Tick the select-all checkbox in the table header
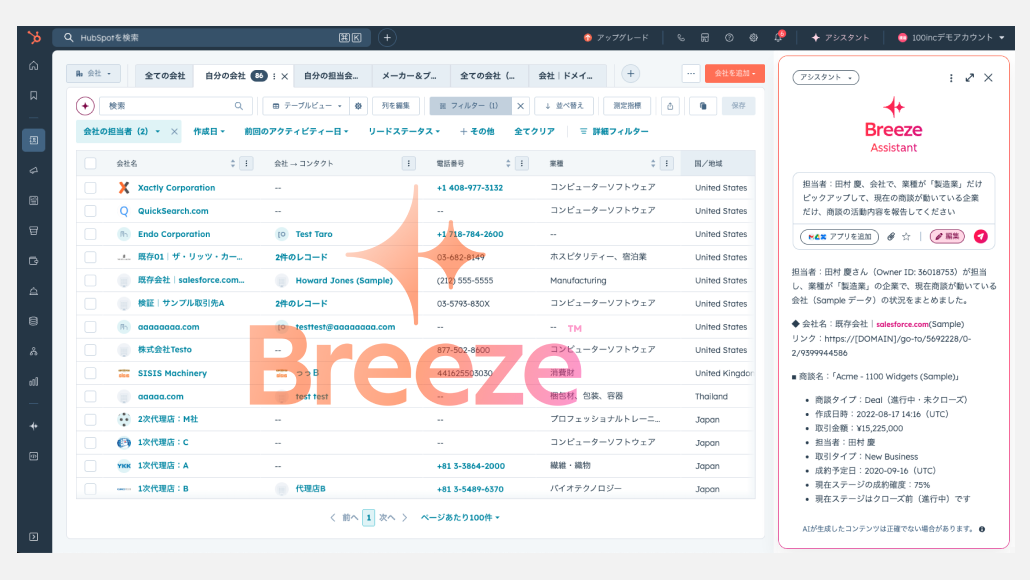Viewport: 1030px width, 580px height. 91,163
